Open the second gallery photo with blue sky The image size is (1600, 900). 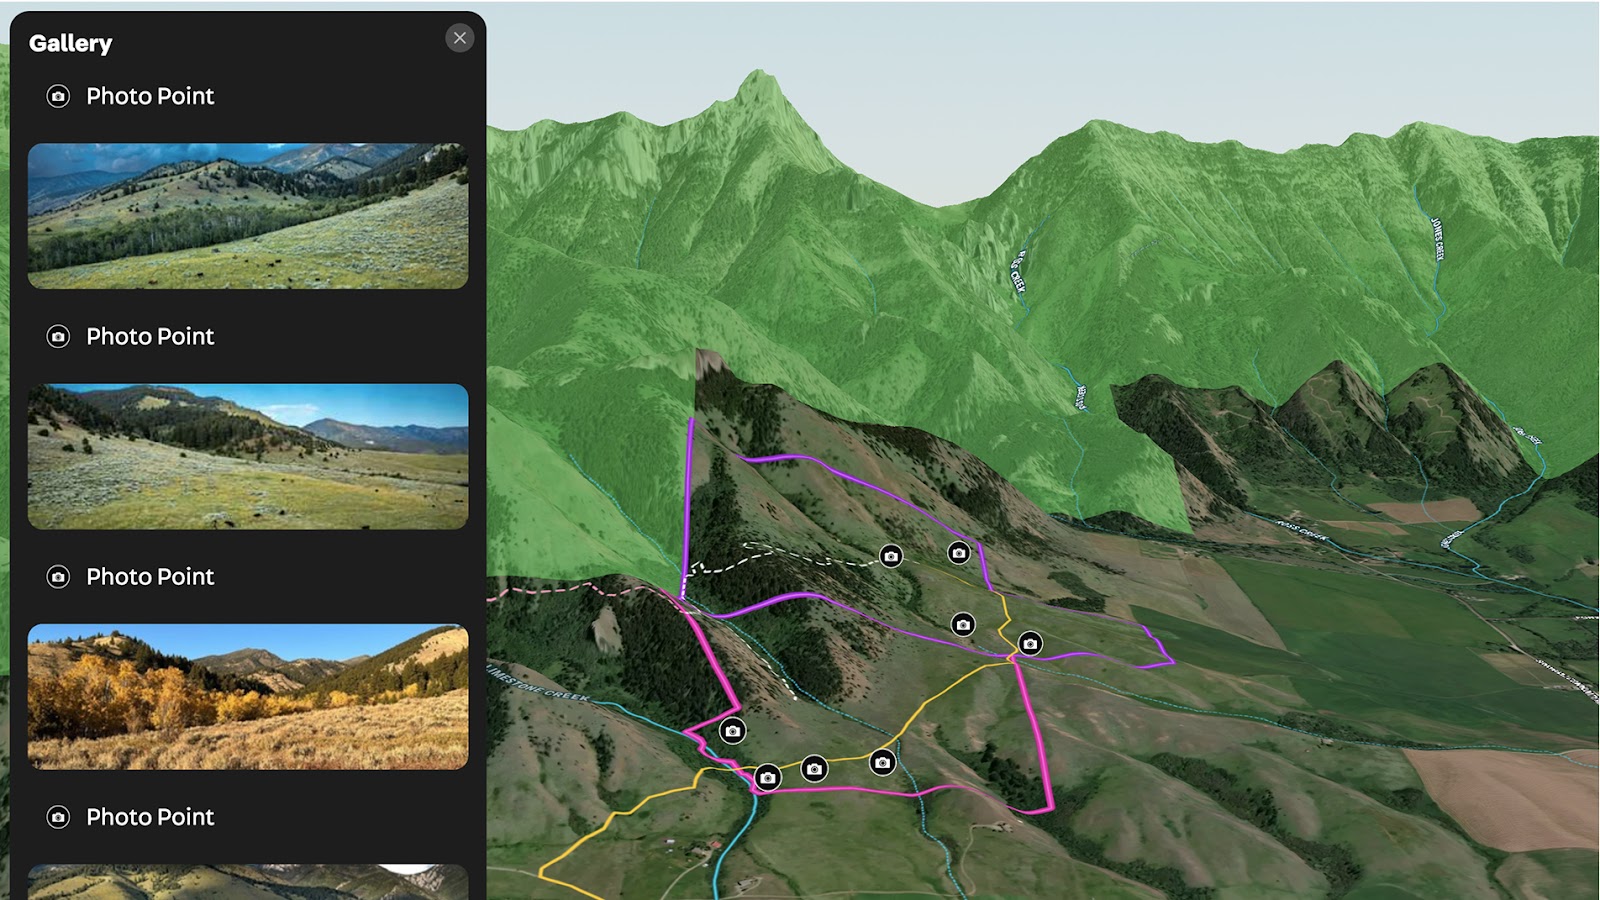click(248, 456)
